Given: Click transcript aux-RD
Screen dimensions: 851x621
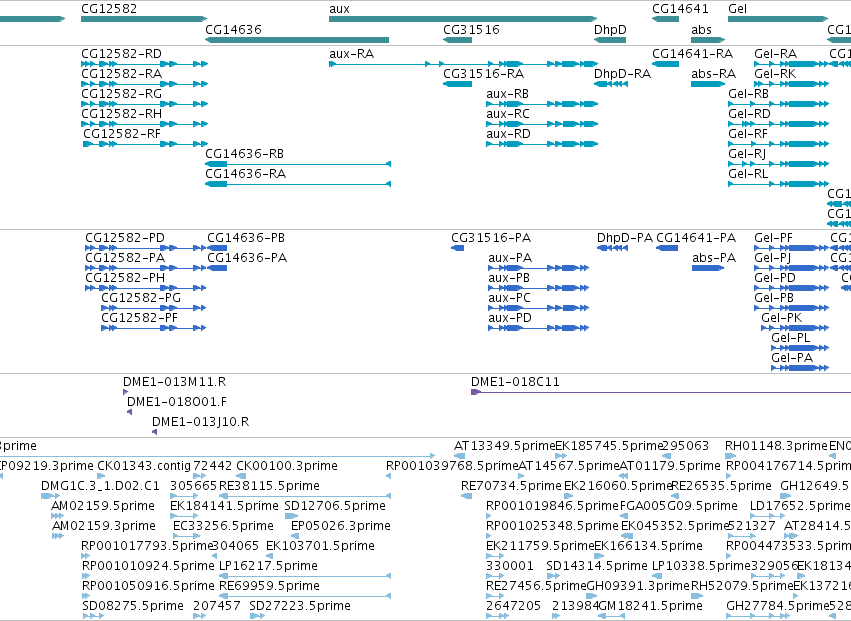Looking at the screenshot, I should 508,134.
